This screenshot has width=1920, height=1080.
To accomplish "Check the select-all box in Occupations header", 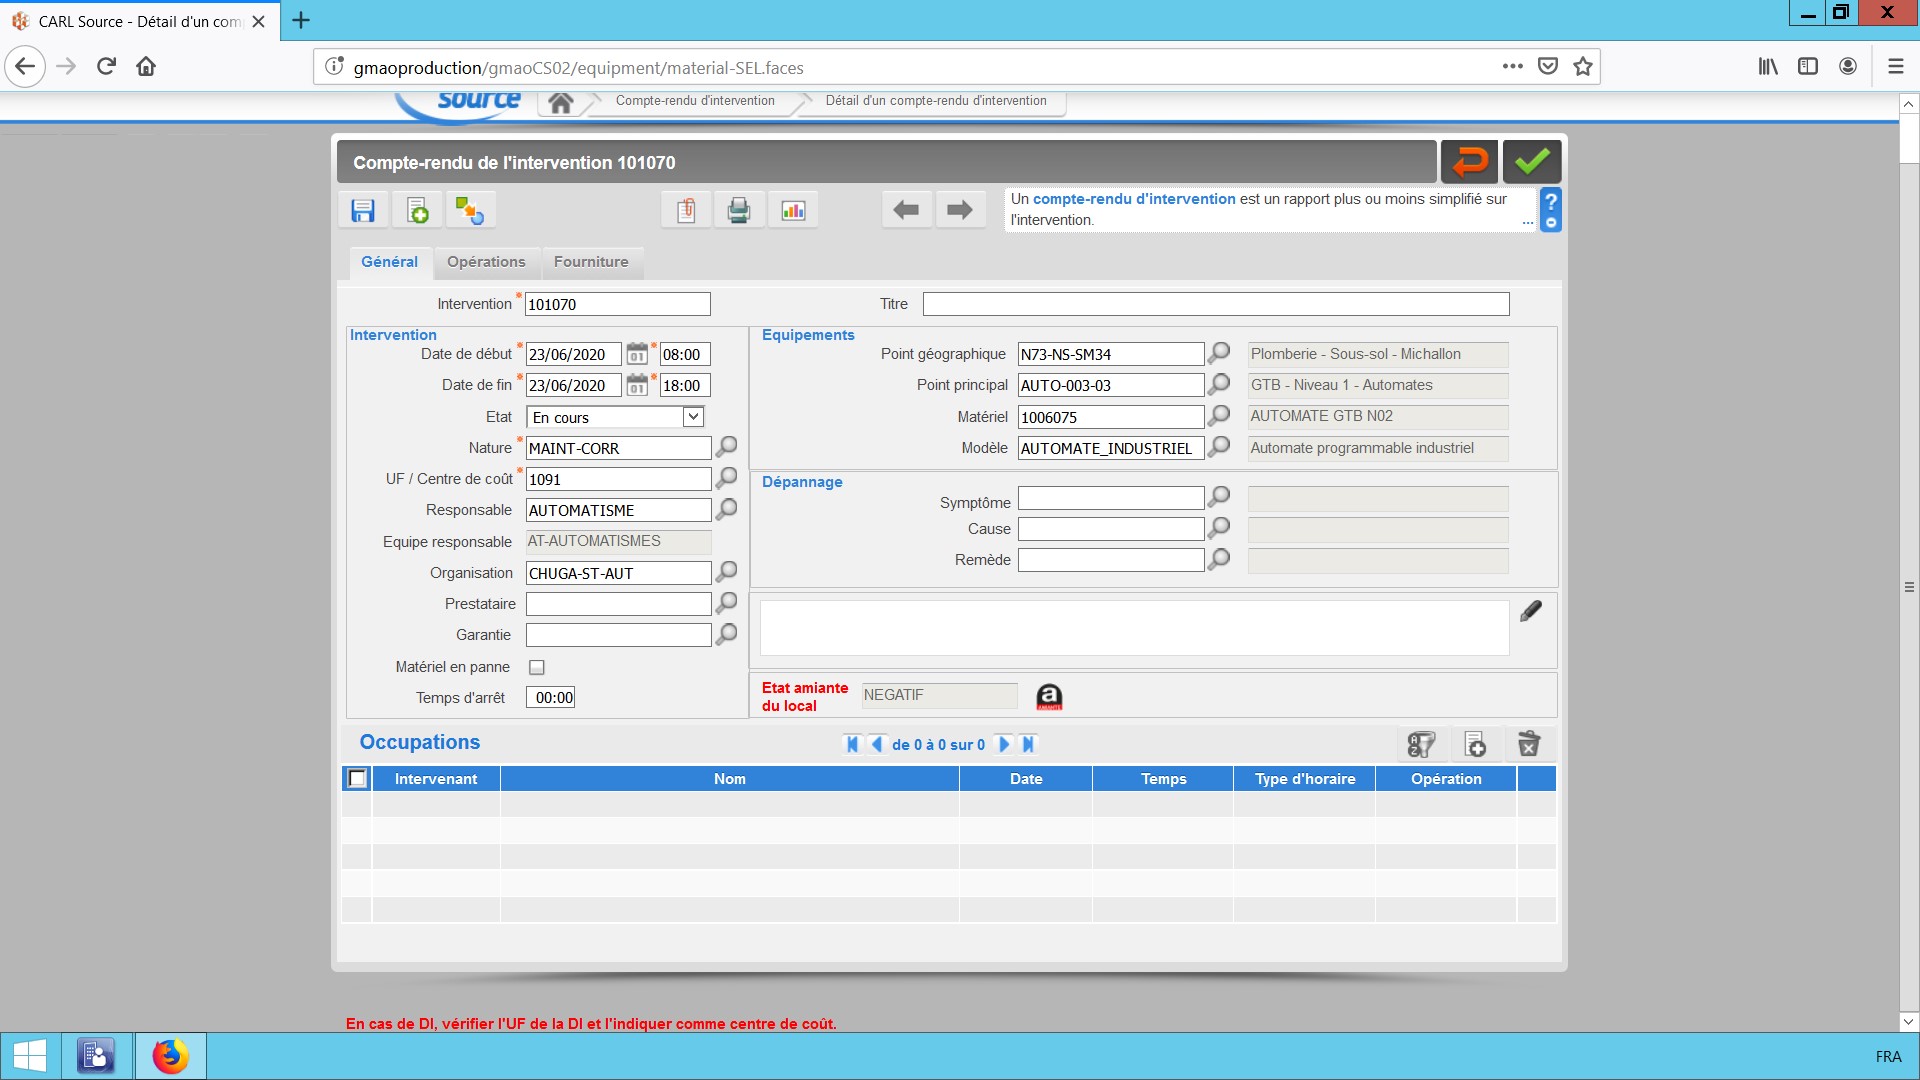I will tap(357, 778).
